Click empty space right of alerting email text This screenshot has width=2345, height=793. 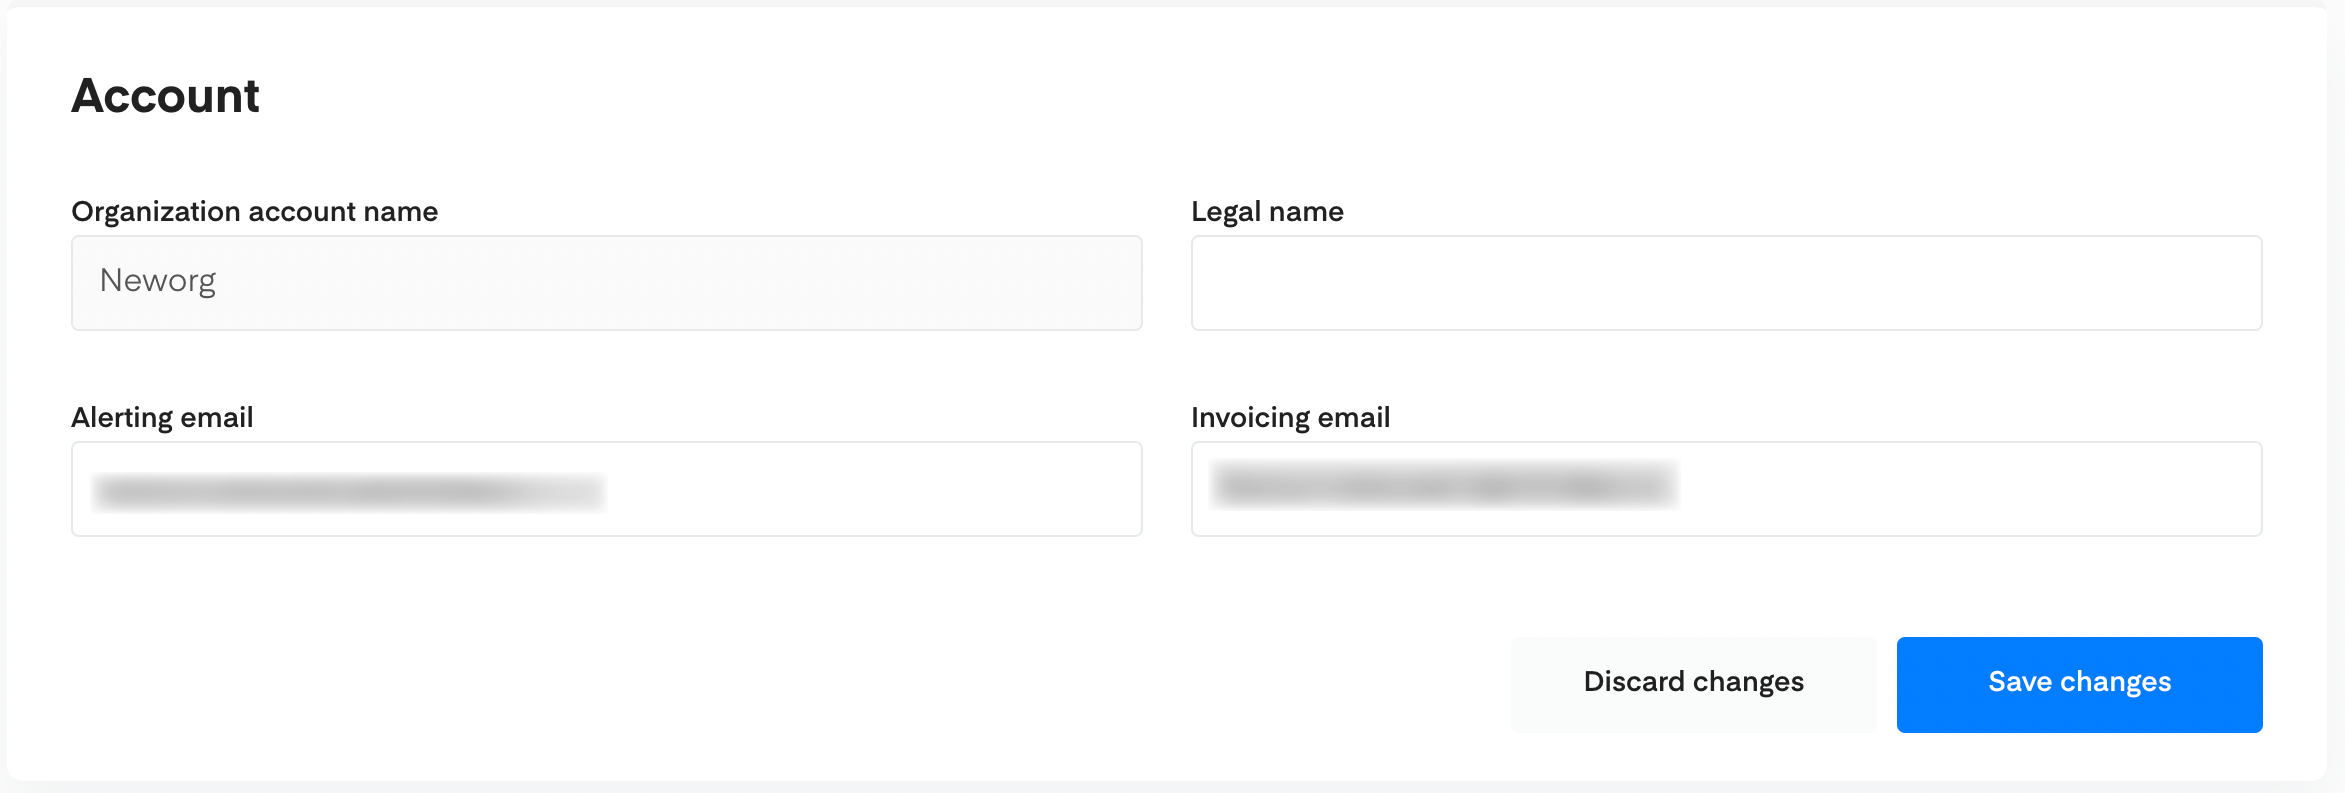coord(870,489)
